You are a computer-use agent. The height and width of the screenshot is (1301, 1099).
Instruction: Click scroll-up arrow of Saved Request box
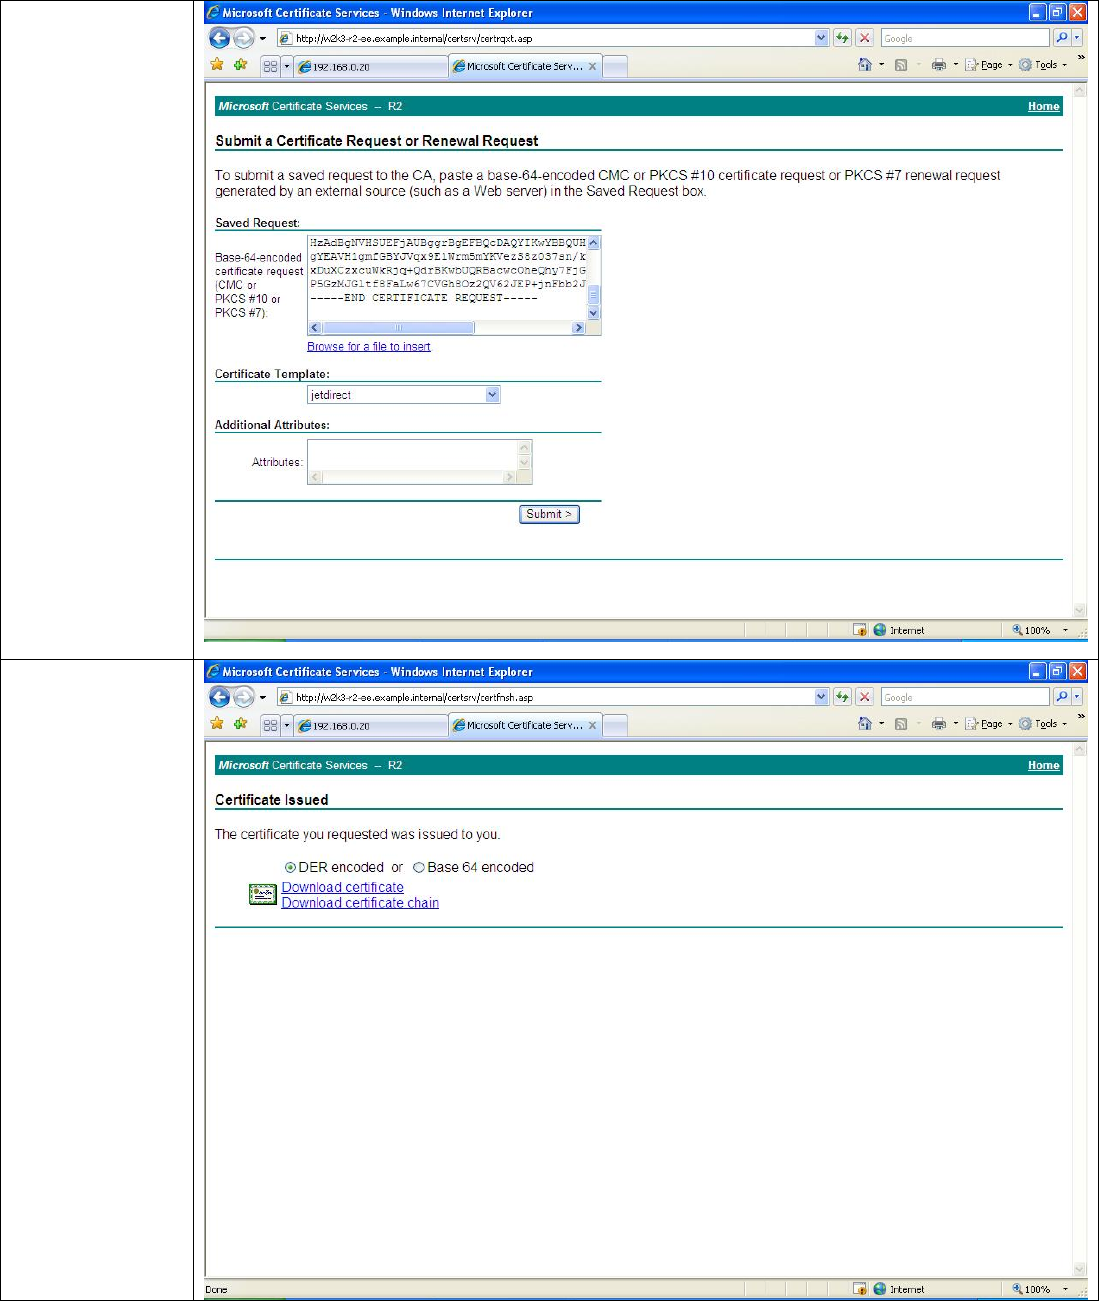593,243
